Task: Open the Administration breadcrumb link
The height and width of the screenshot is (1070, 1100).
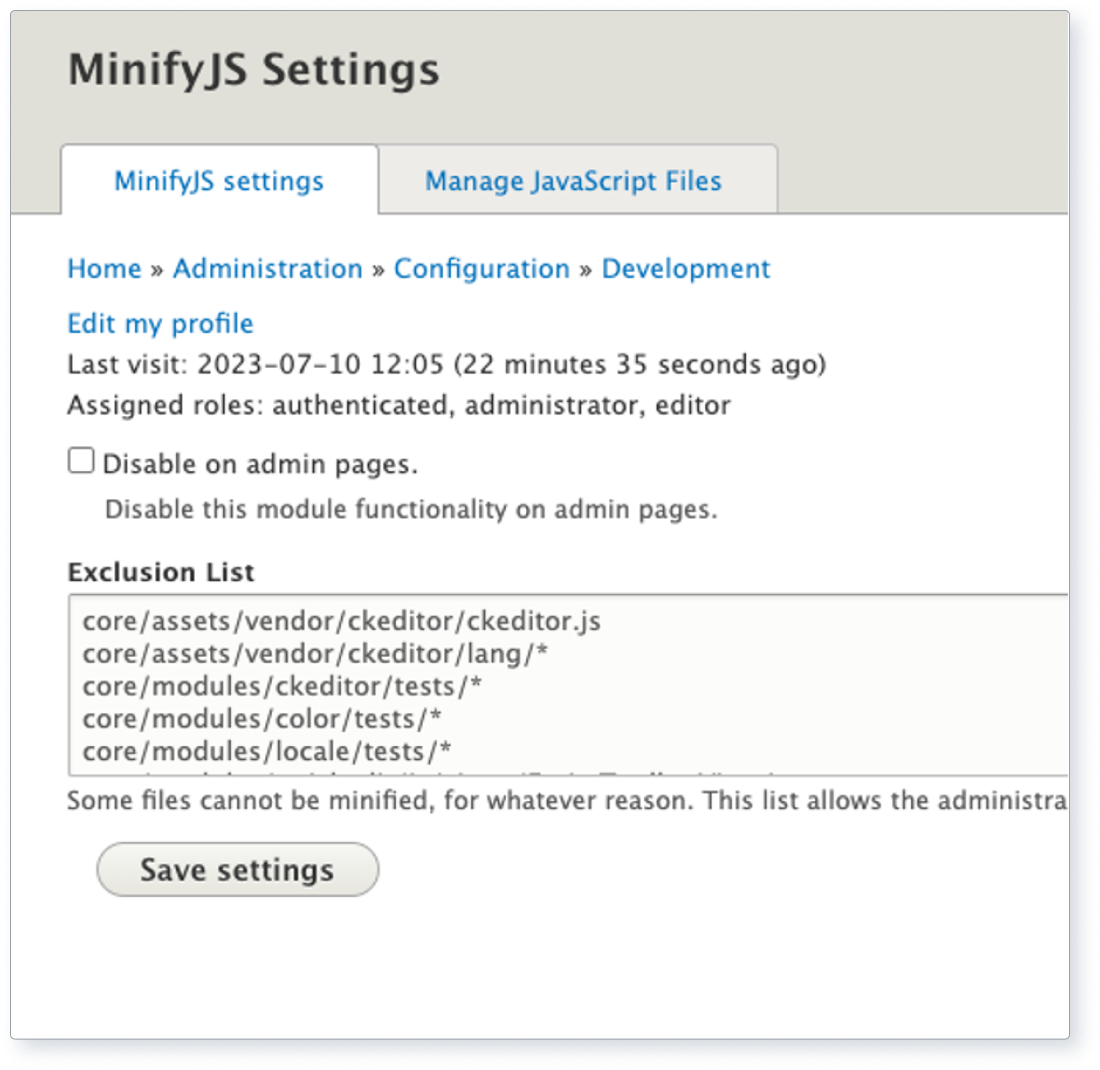Action: (267, 268)
